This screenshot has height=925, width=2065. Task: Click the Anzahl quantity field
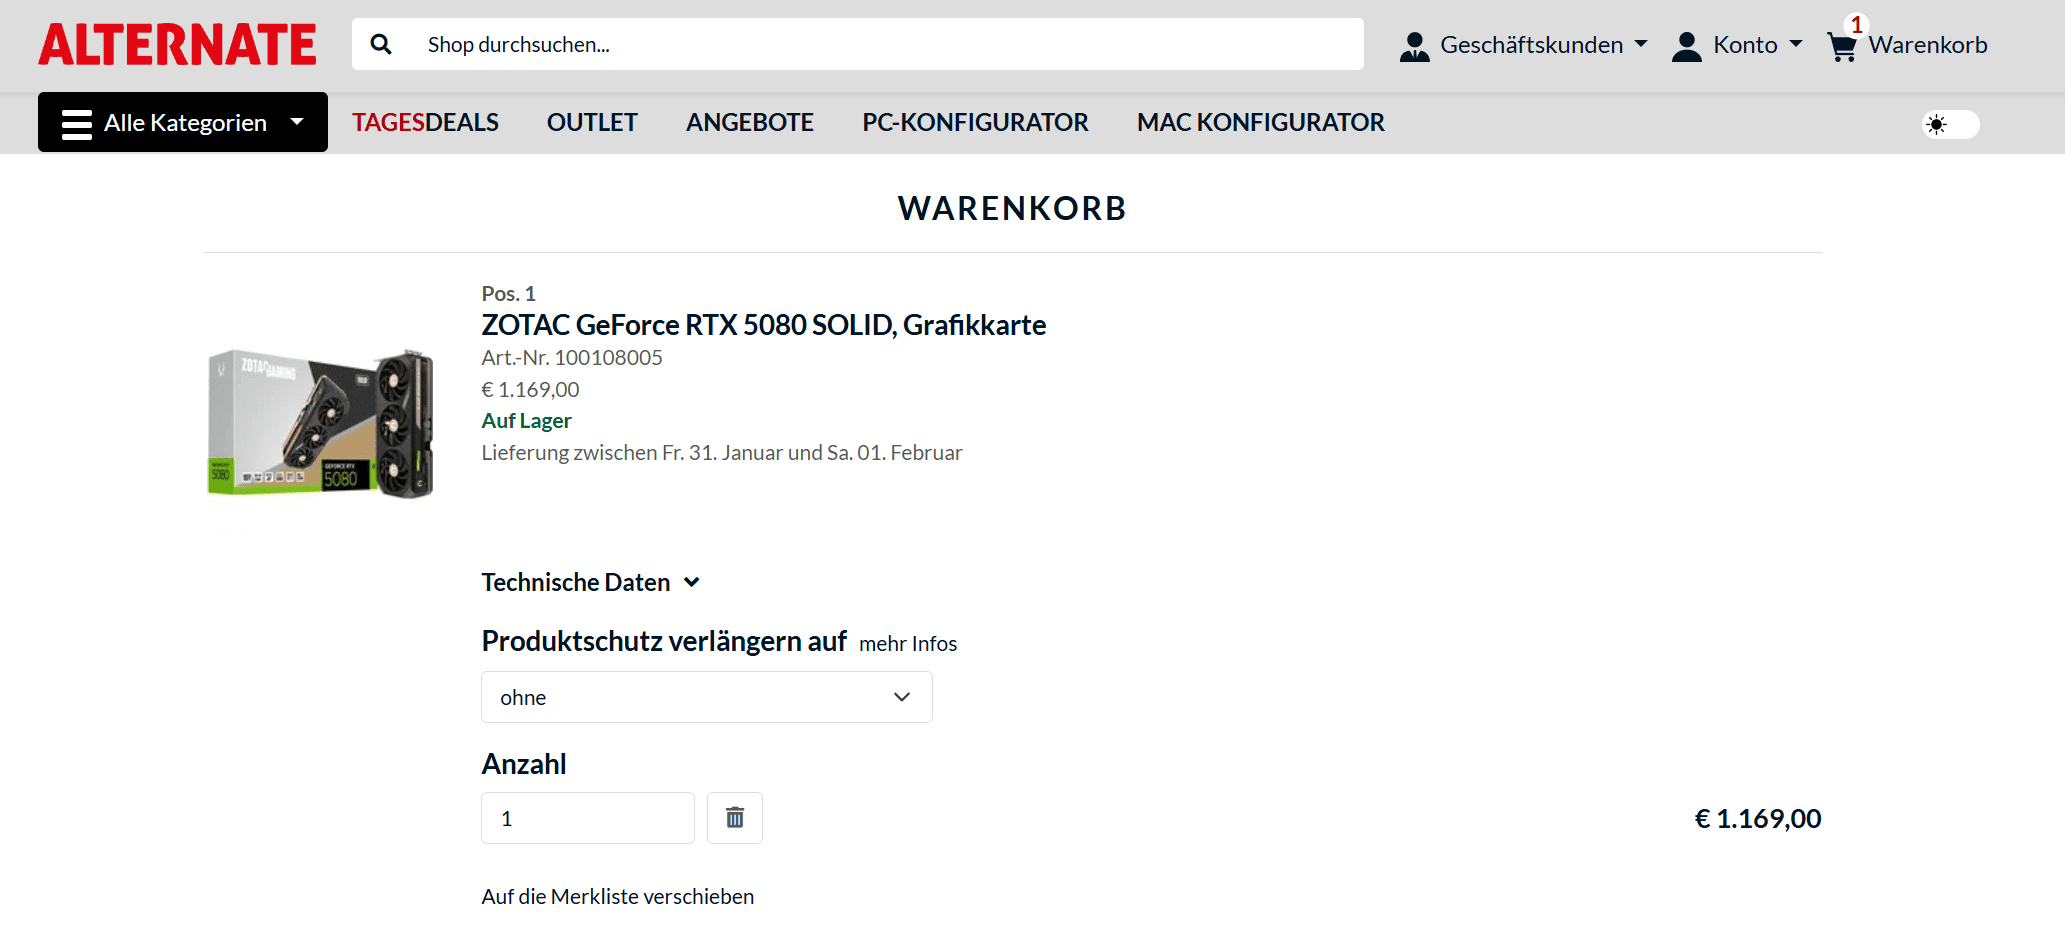(588, 818)
